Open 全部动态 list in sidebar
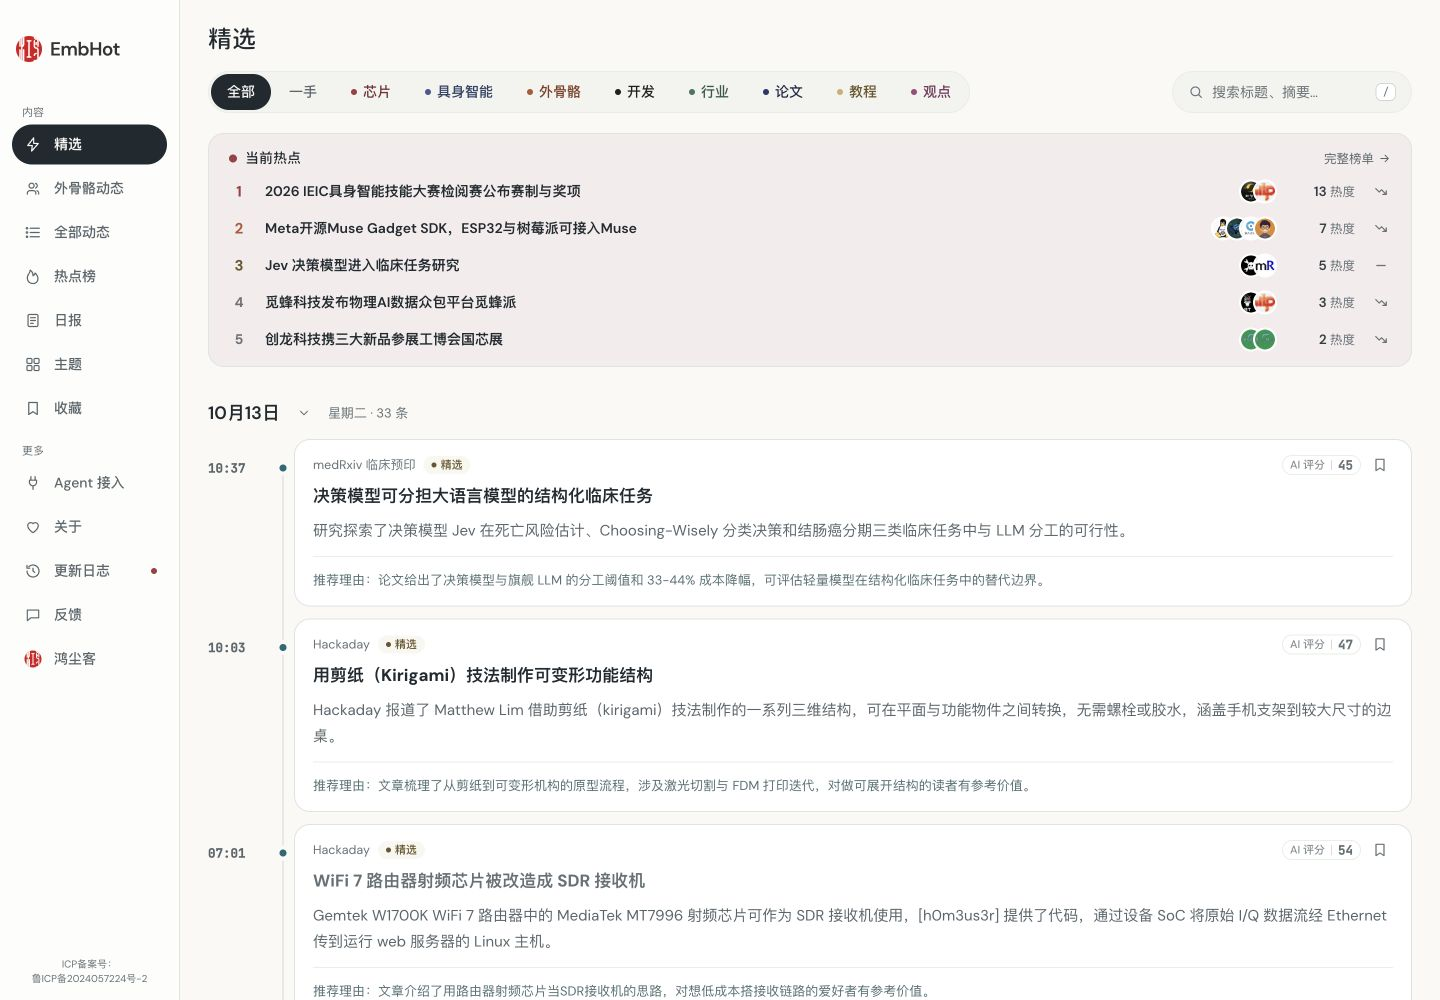Viewport: 1440px width, 1000px height. [x=89, y=232]
